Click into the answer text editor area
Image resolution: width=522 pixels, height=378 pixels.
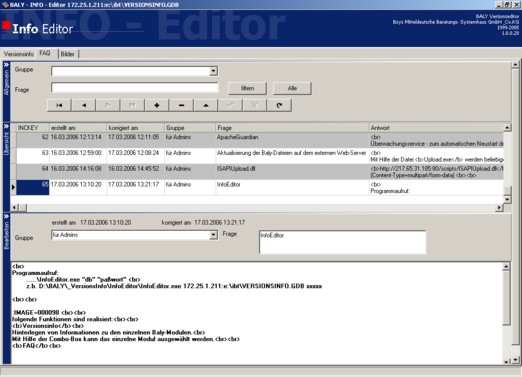coord(257,313)
